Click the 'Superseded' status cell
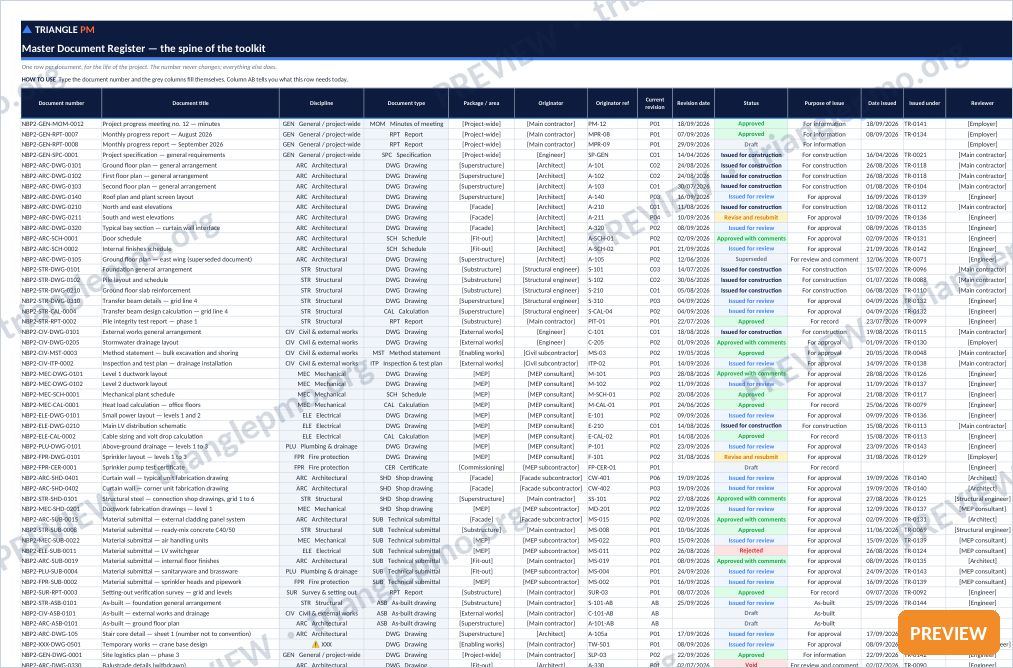This screenshot has width=1013, height=668. coord(751,259)
